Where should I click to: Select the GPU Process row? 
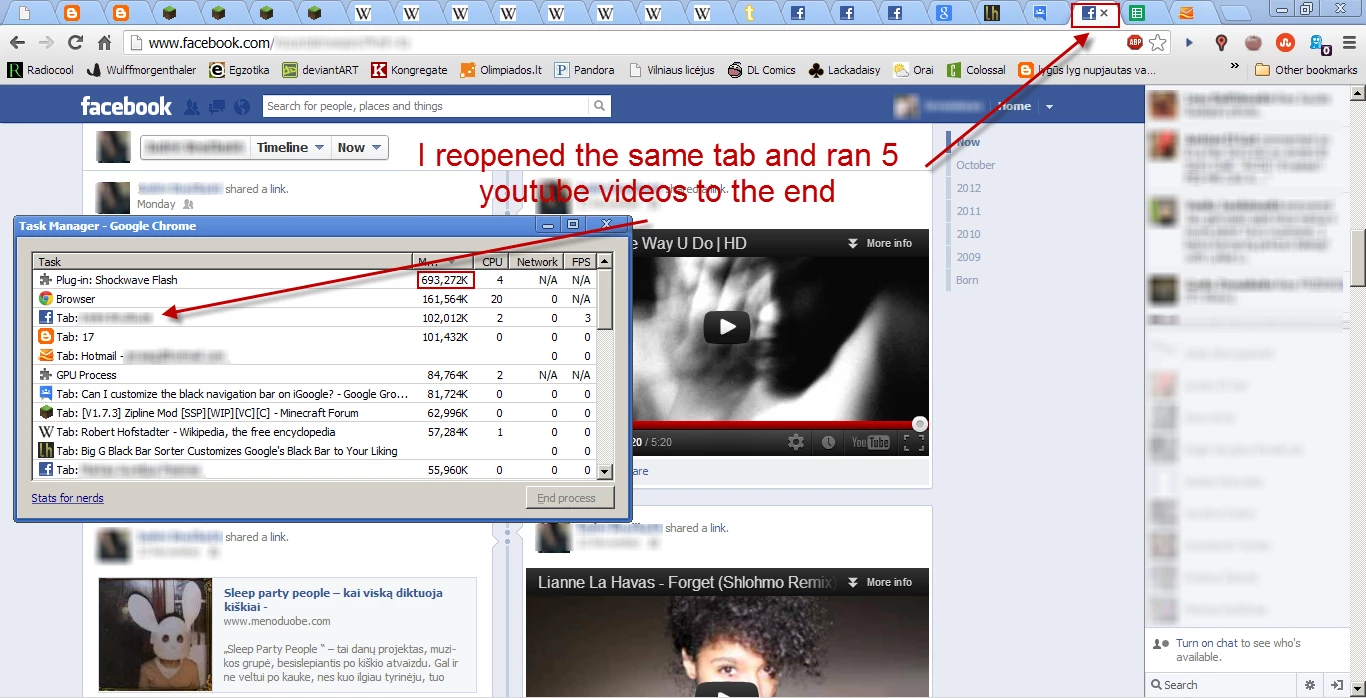(315, 375)
